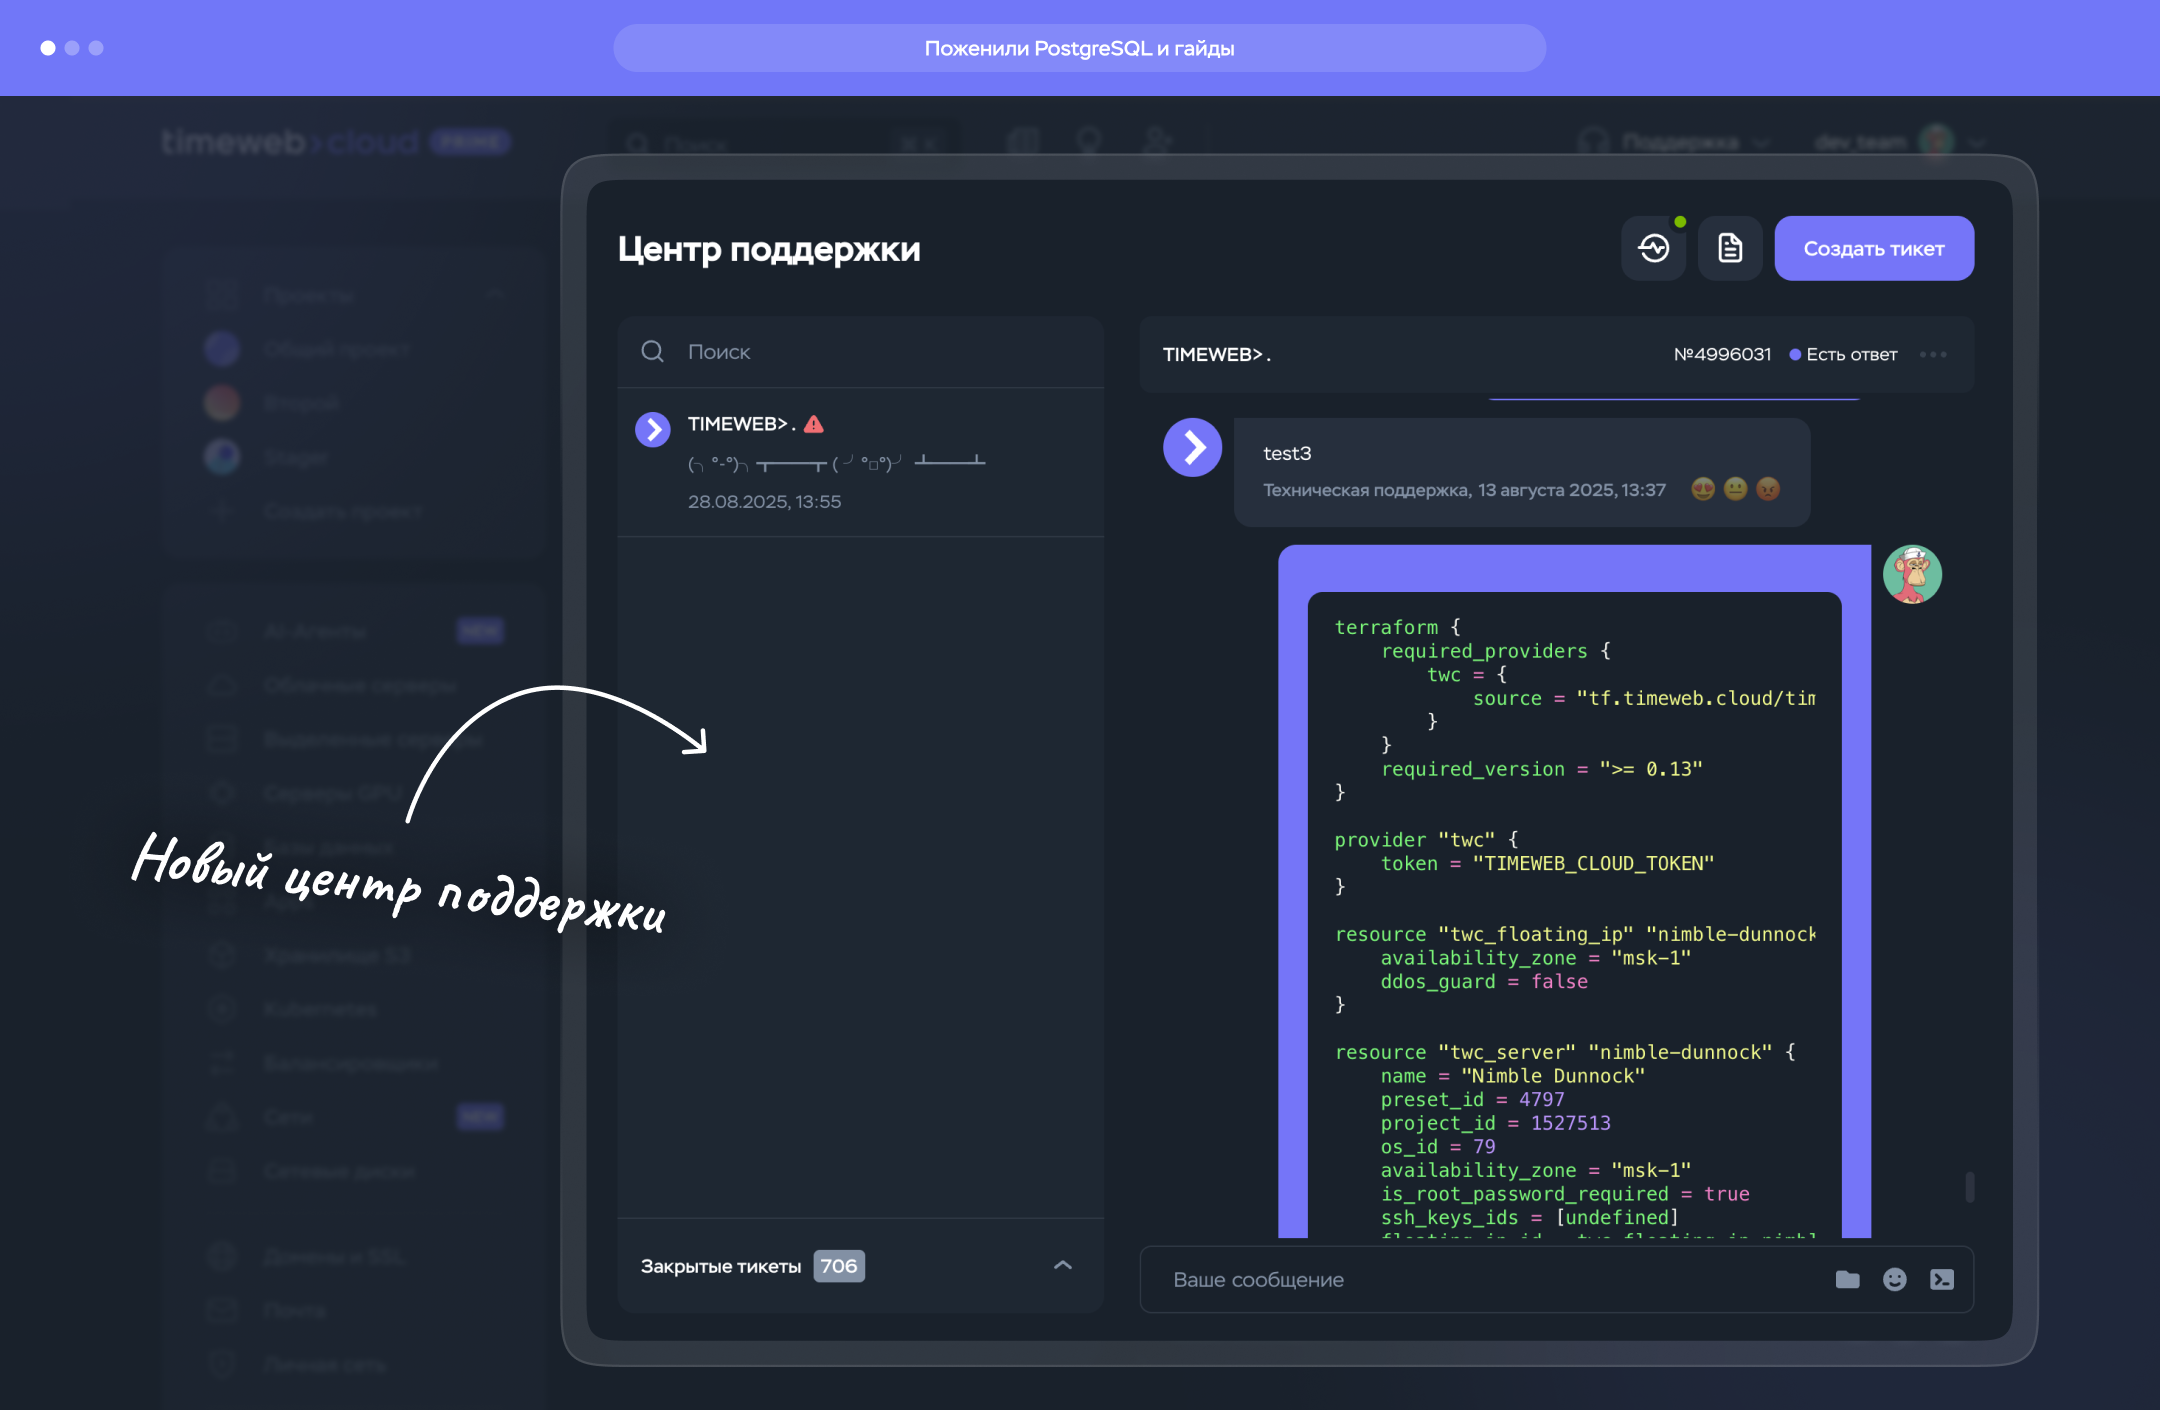Click the Создать тикет button
Image resolution: width=2160 pixels, height=1410 pixels.
coord(1874,248)
